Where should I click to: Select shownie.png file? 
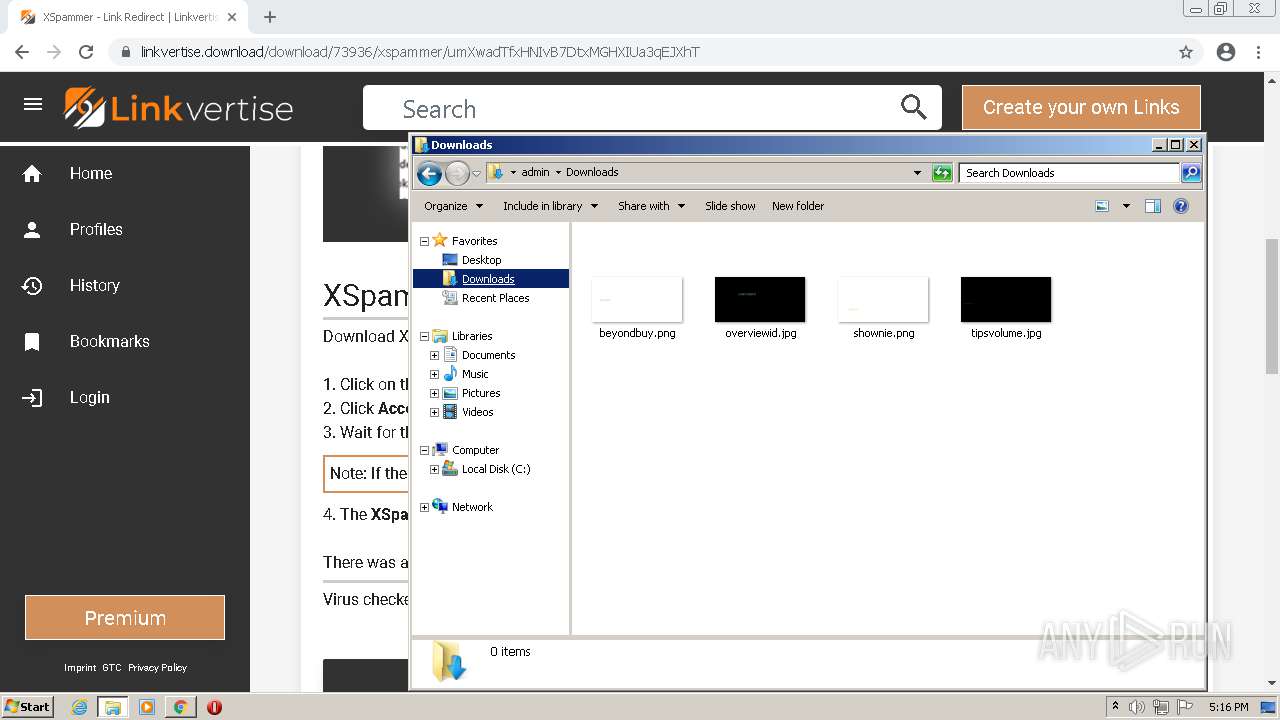[x=884, y=308]
